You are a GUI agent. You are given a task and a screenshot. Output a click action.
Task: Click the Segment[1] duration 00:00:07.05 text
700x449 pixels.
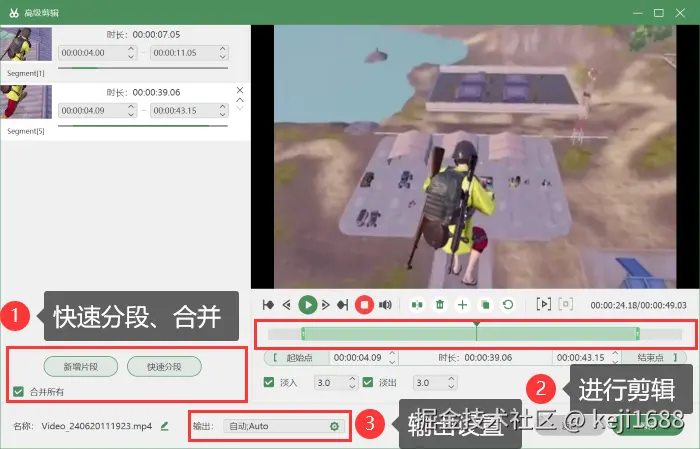[x=156, y=35]
